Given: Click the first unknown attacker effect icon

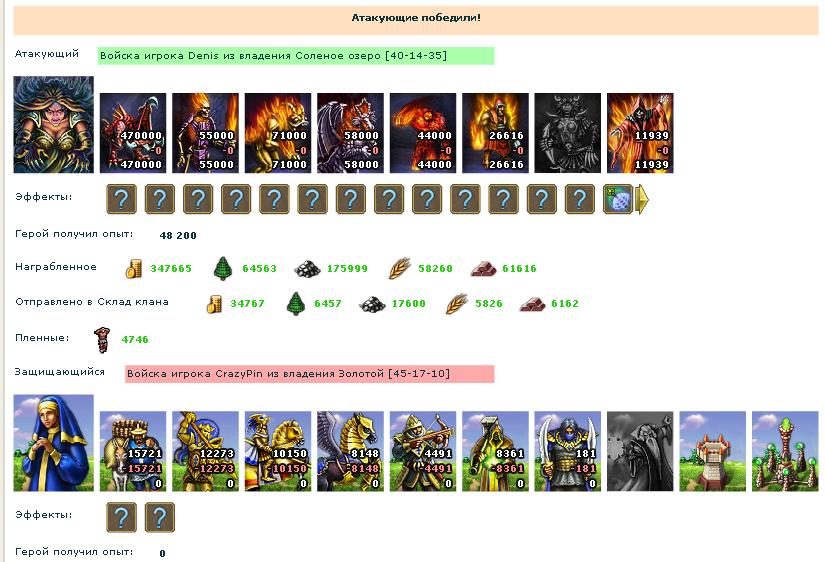Looking at the screenshot, I should tap(122, 199).
